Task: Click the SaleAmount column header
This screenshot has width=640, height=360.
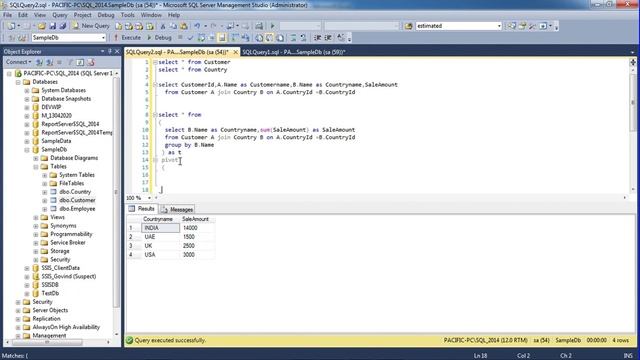Action: click(x=197, y=219)
